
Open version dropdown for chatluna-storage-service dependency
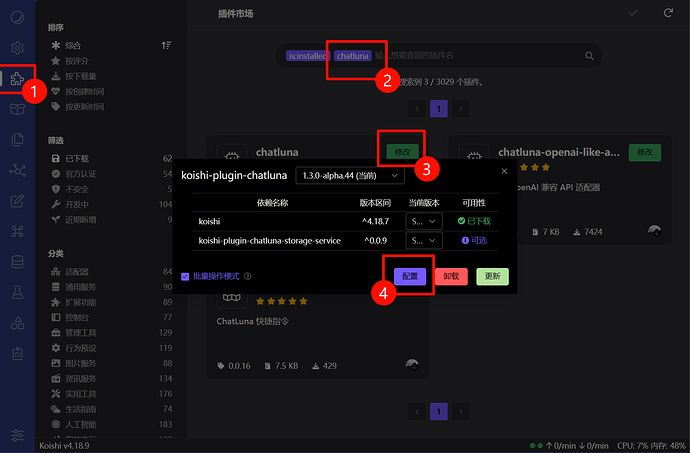tap(424, 241)
